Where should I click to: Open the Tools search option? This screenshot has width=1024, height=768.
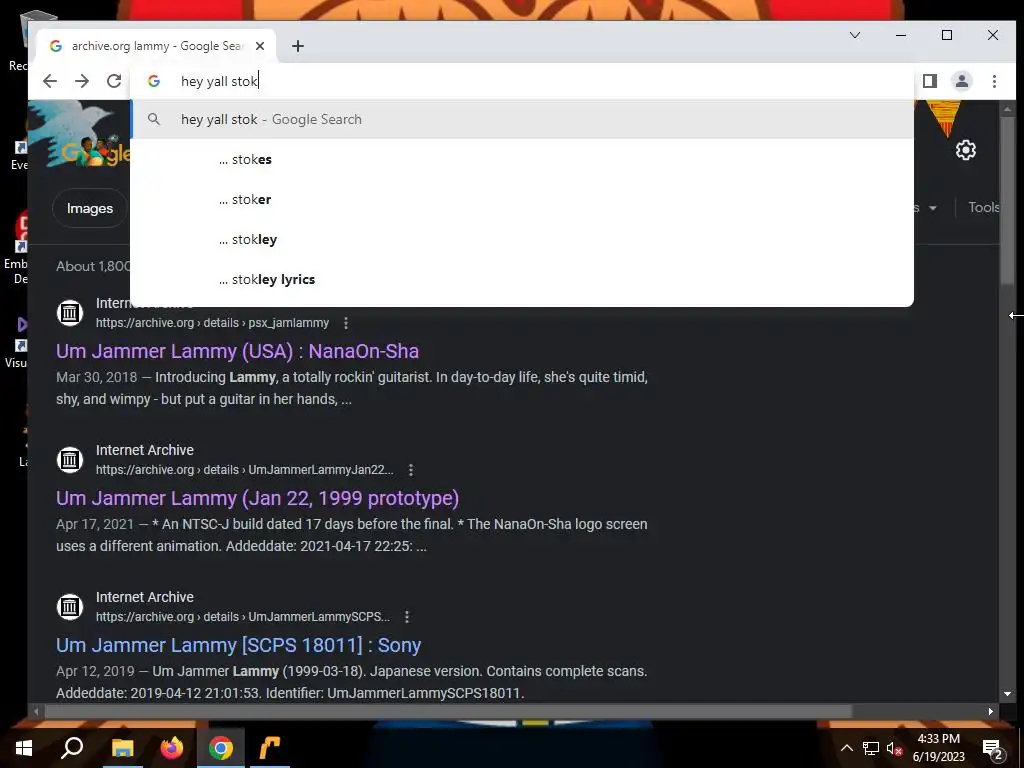984,207
